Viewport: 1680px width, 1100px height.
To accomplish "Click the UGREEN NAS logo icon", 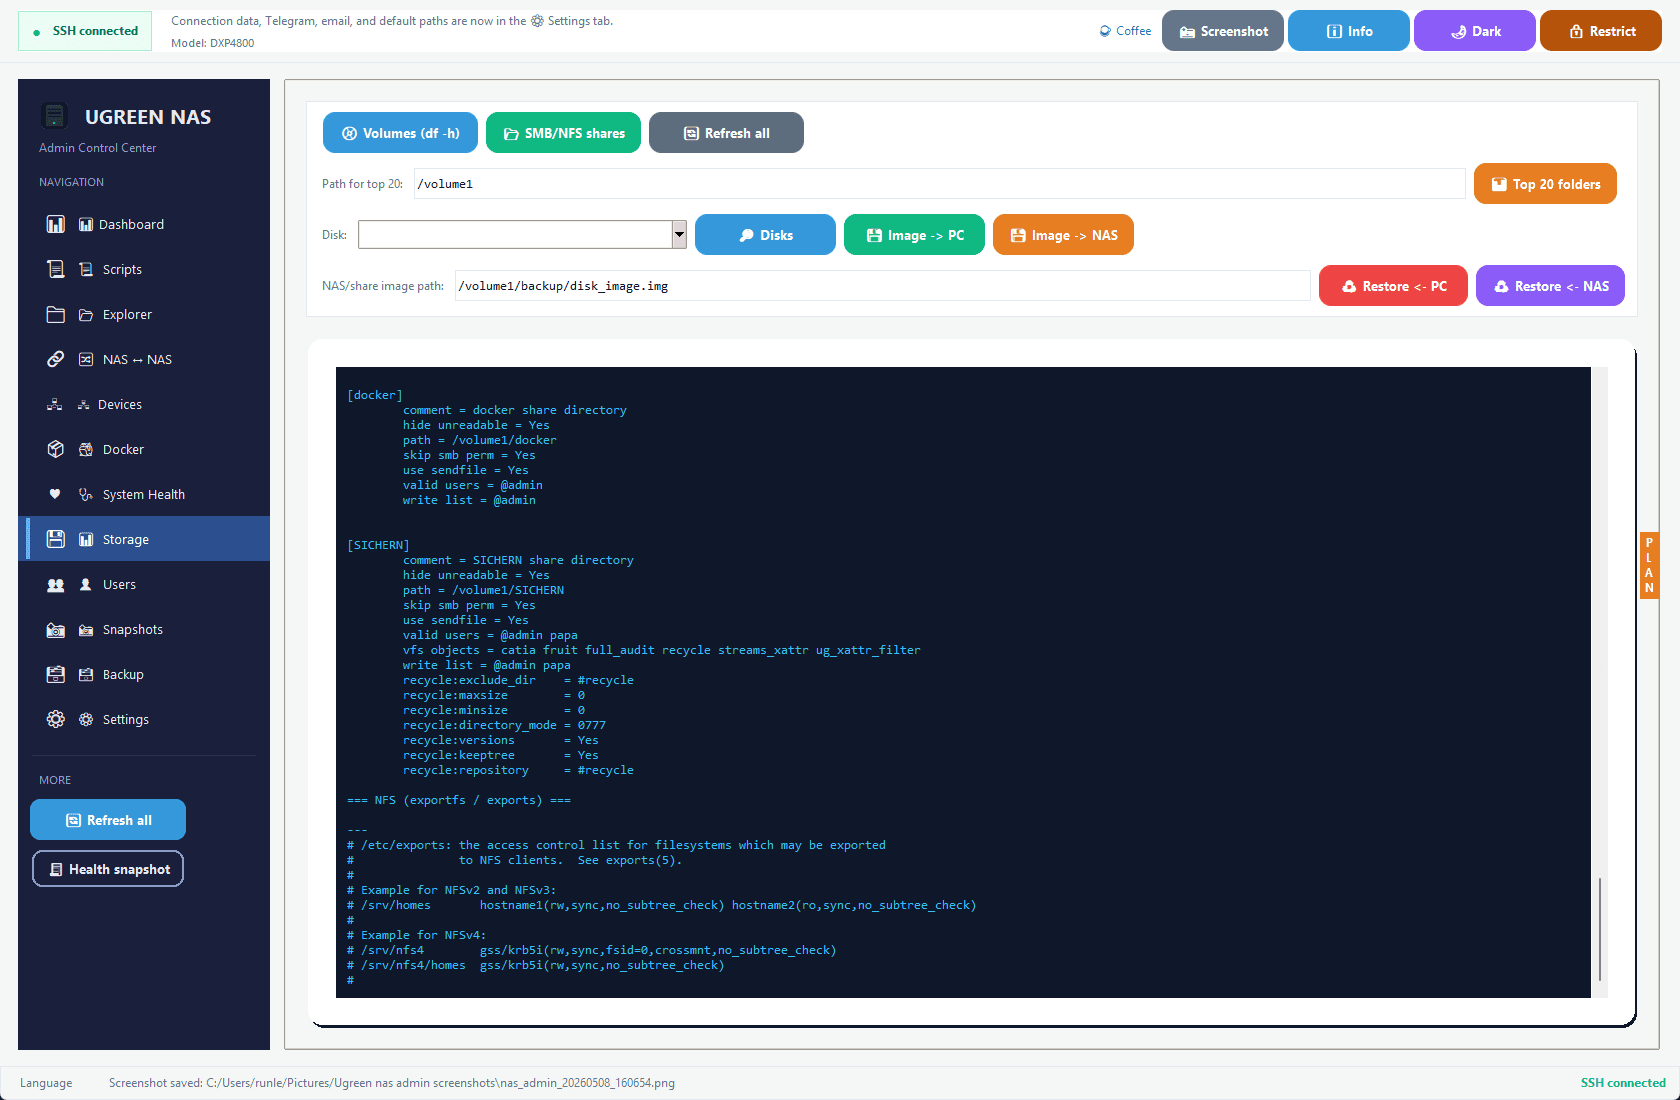I will 55,116.
